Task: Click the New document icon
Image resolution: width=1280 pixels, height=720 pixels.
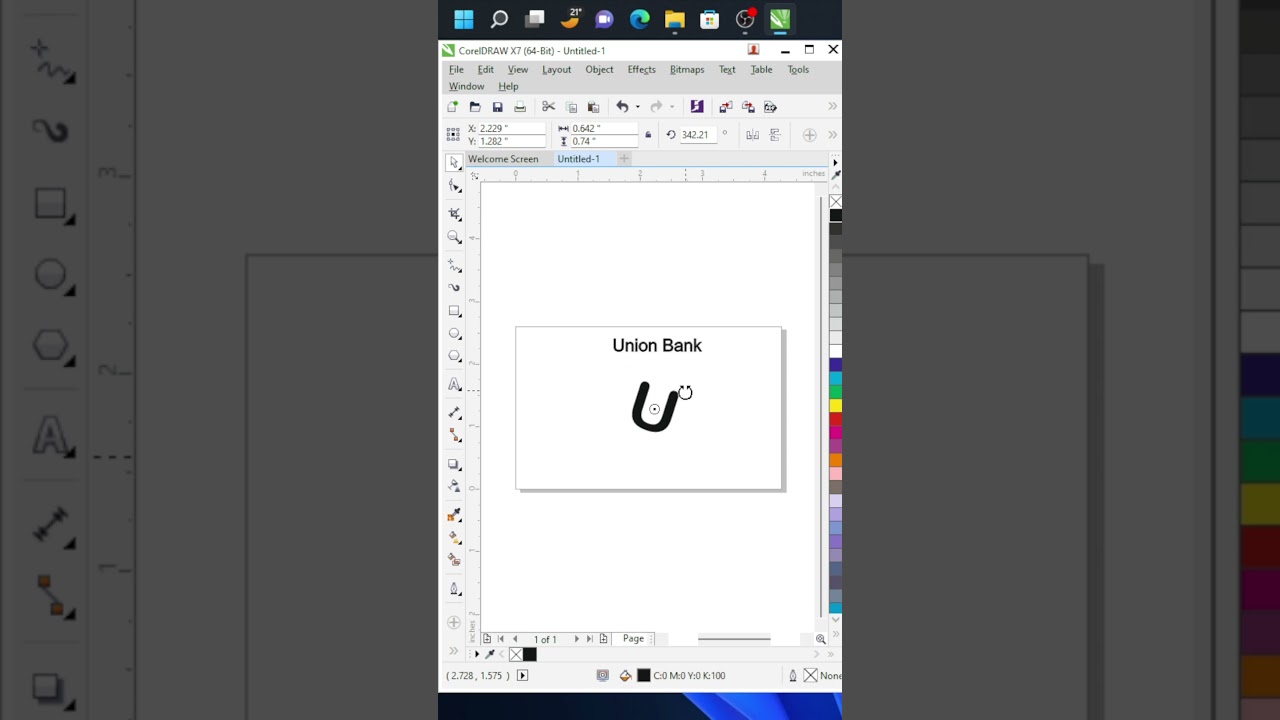Action: (x=453, y=107)
